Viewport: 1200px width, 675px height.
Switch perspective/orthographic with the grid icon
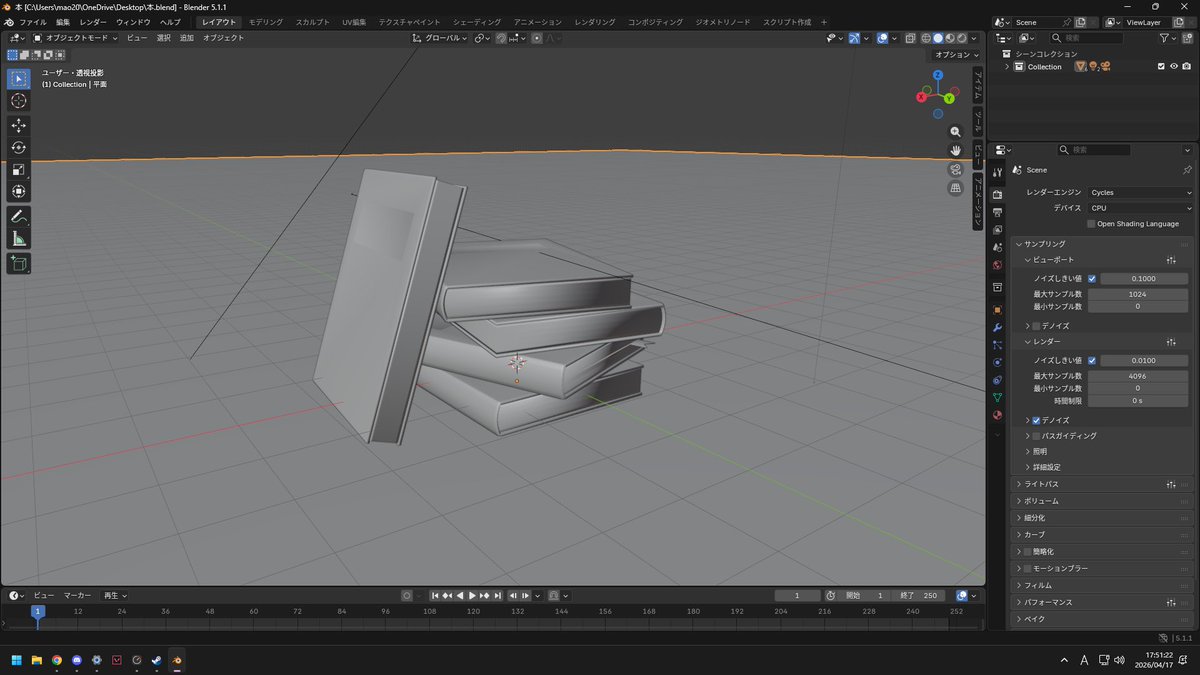tap(955, 187)
